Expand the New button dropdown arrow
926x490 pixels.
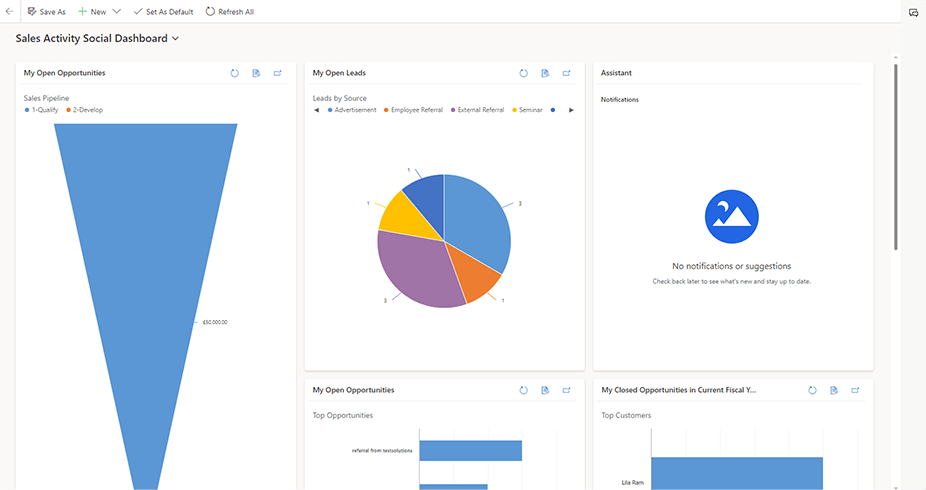tap(117, 12)
